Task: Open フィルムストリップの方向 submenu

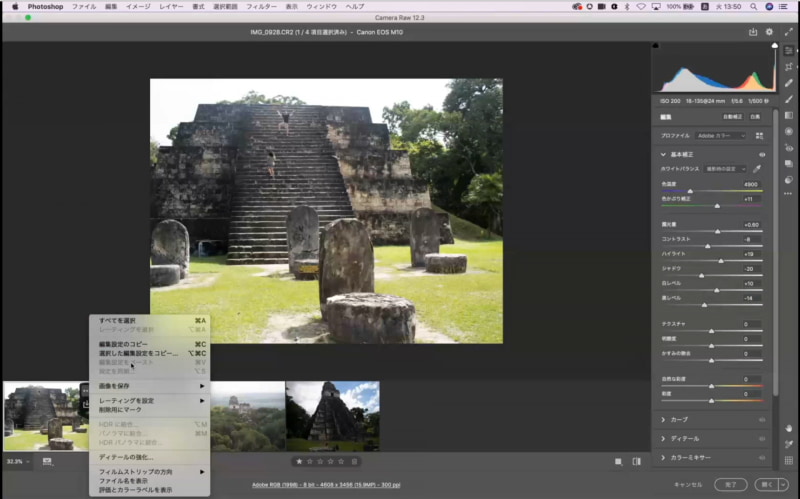Action: [149, 472]
